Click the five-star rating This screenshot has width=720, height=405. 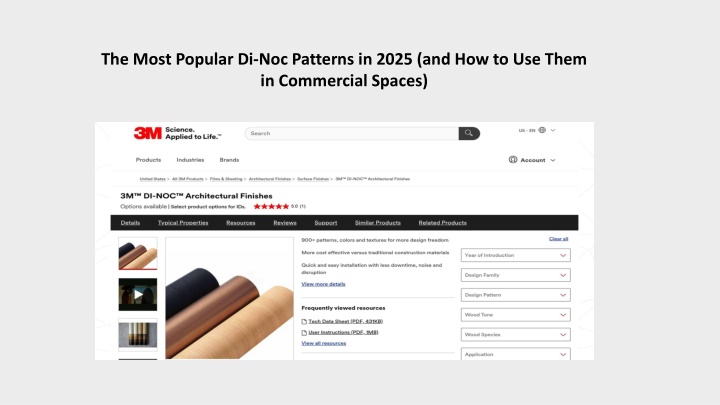click(x=271, y=207)
